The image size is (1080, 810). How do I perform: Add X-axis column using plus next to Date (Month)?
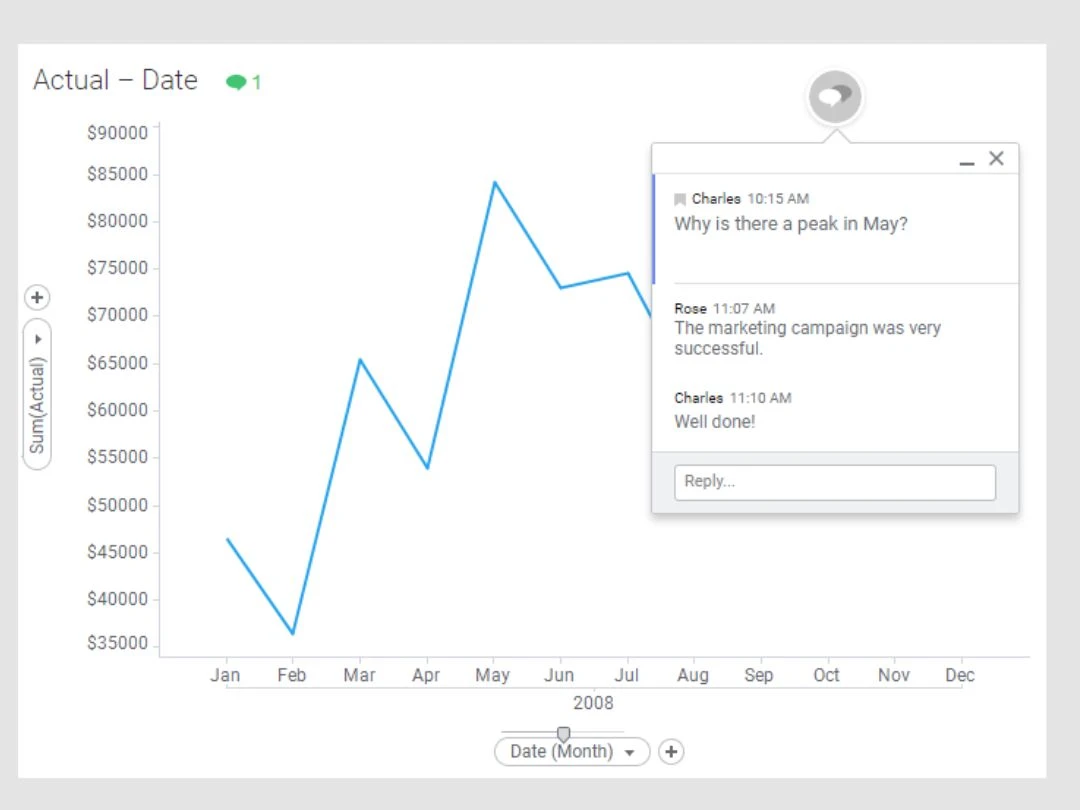point(672,751)
